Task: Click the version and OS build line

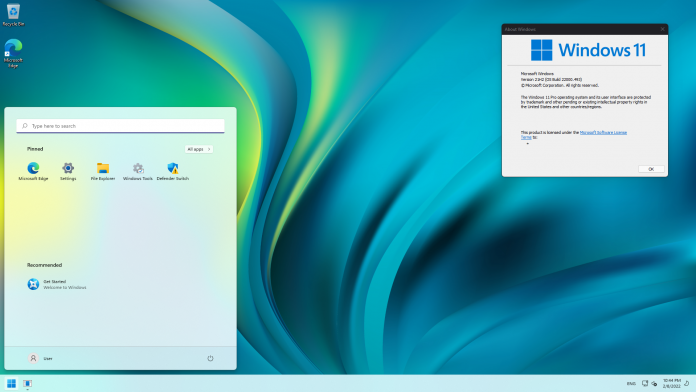Action: tap(551, 79)
